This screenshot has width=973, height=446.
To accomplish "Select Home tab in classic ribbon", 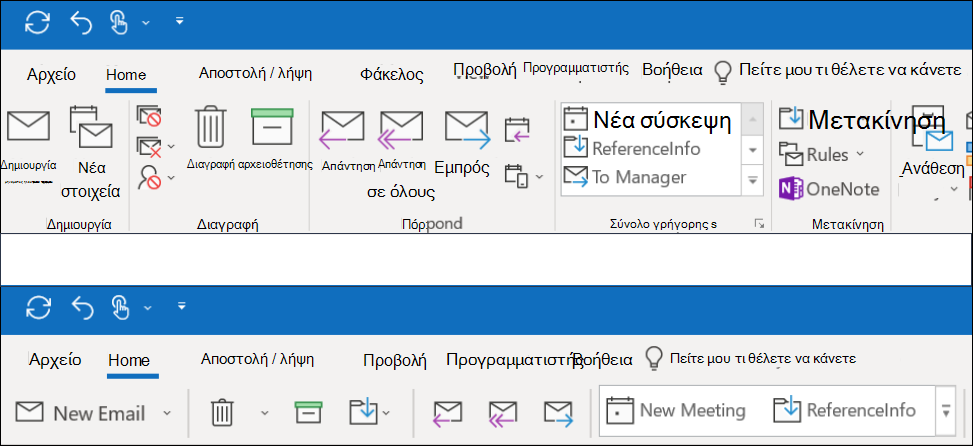I will 126,75.
